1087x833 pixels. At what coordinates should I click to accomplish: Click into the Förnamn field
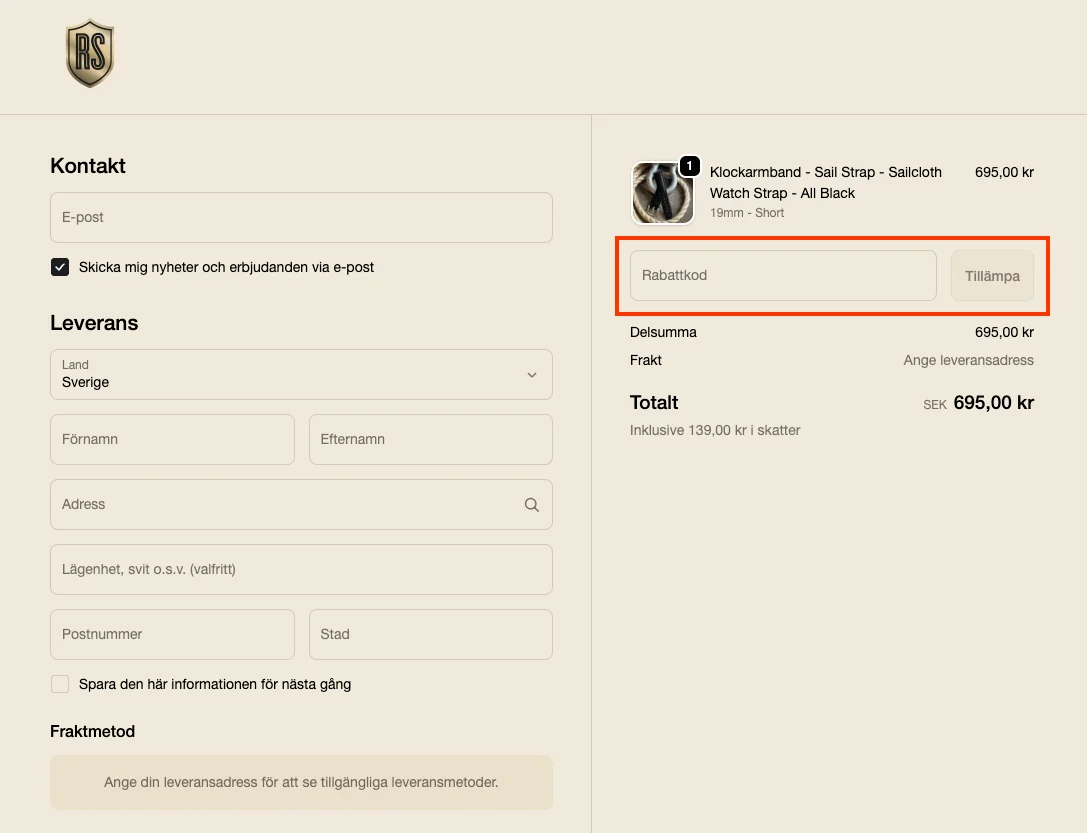[172, 440]
